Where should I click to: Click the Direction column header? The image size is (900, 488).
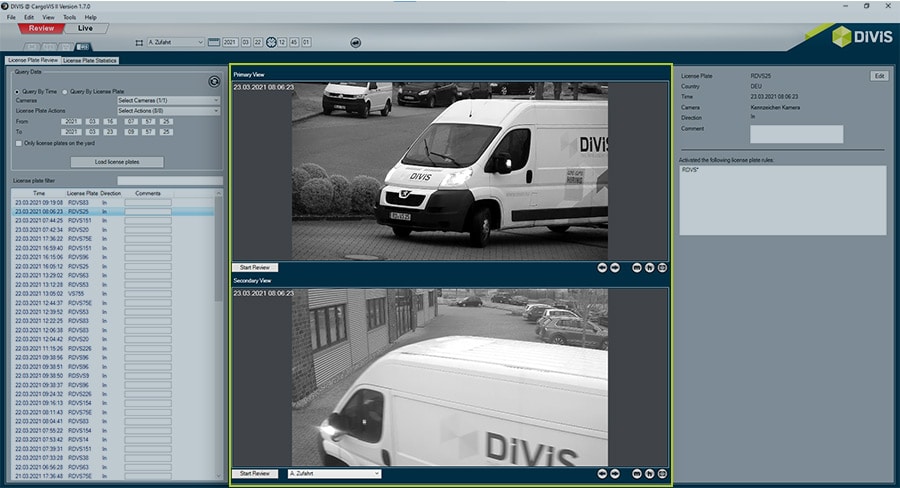110,193
